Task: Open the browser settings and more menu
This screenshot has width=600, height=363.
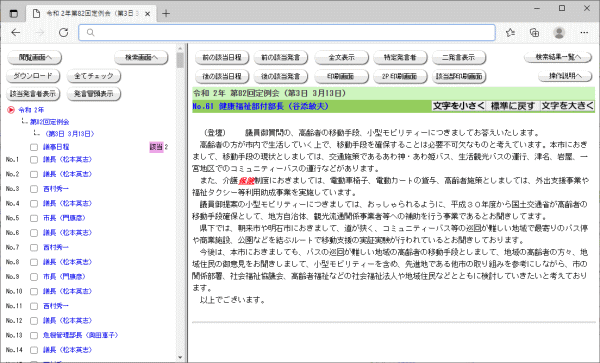Action: coord(584,33)
